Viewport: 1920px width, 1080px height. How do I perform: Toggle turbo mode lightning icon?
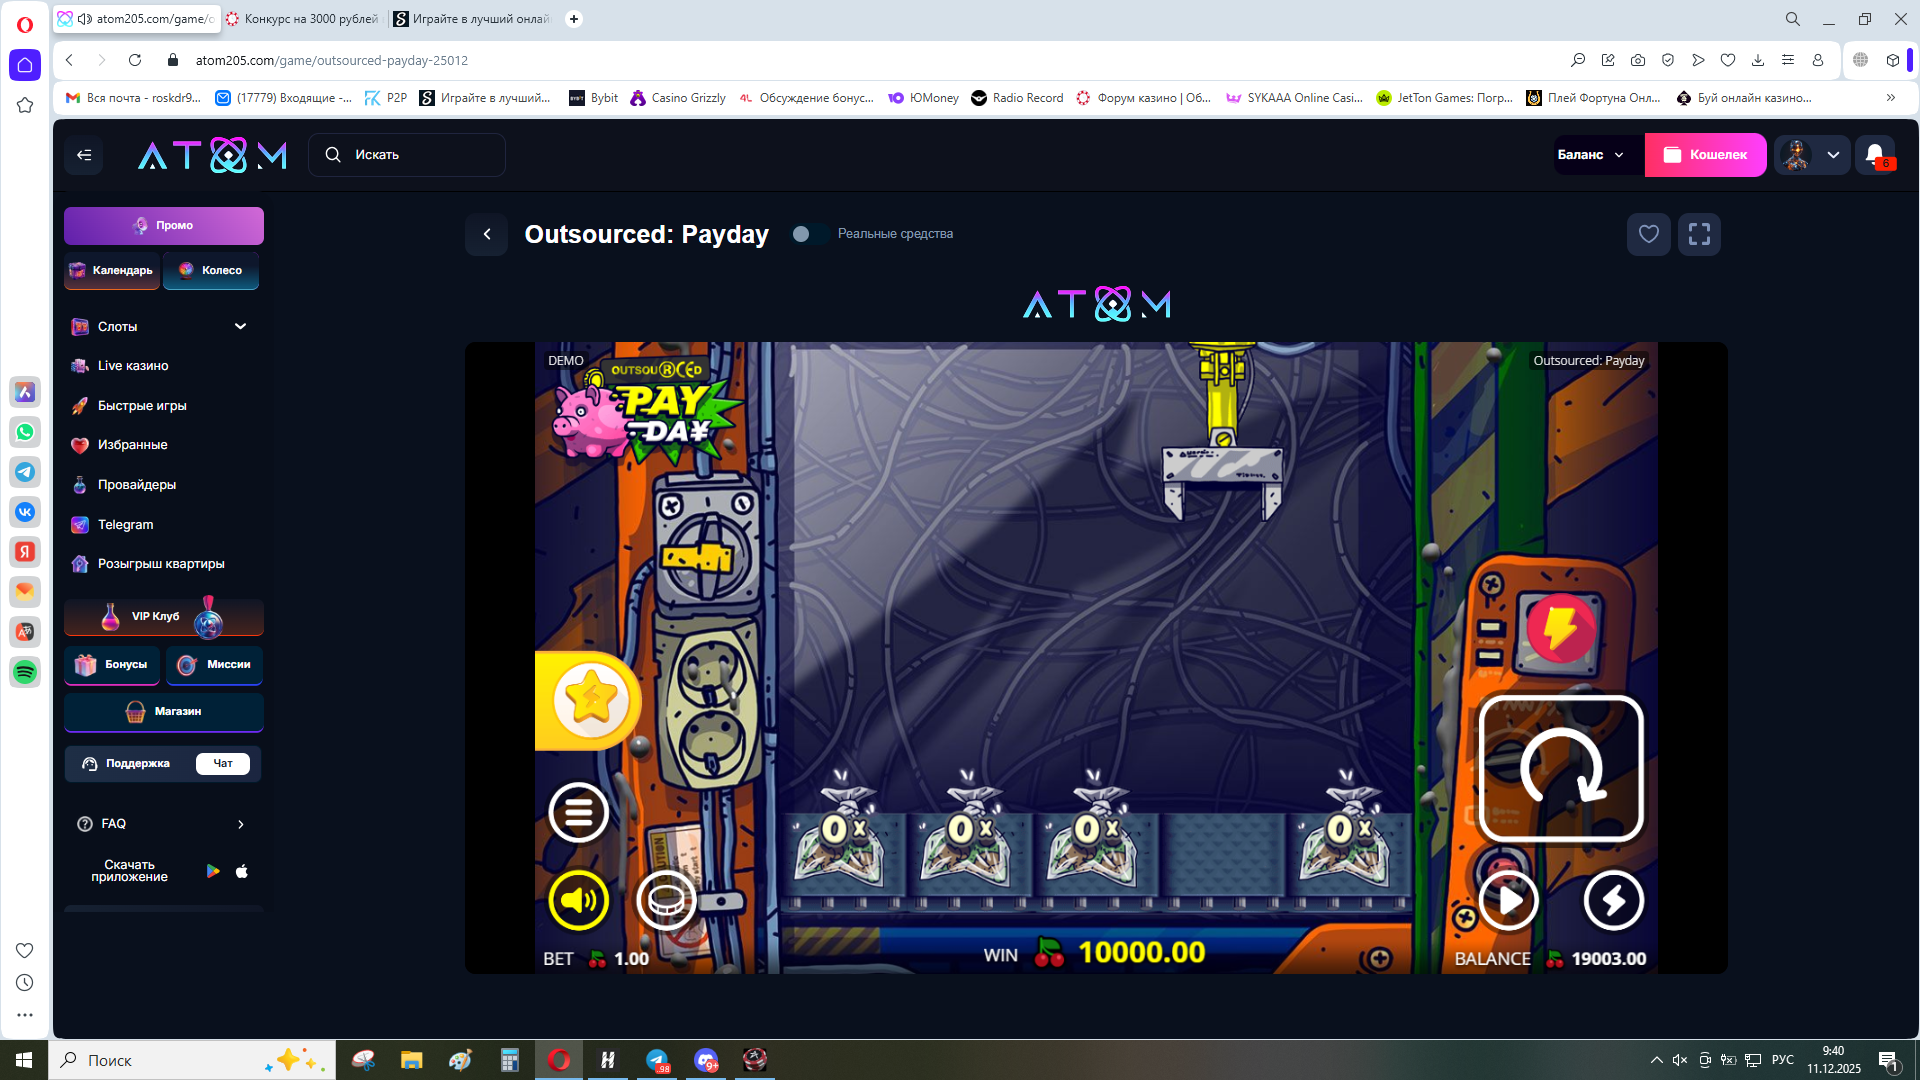pyautogui.click(x=1613, y=900)
